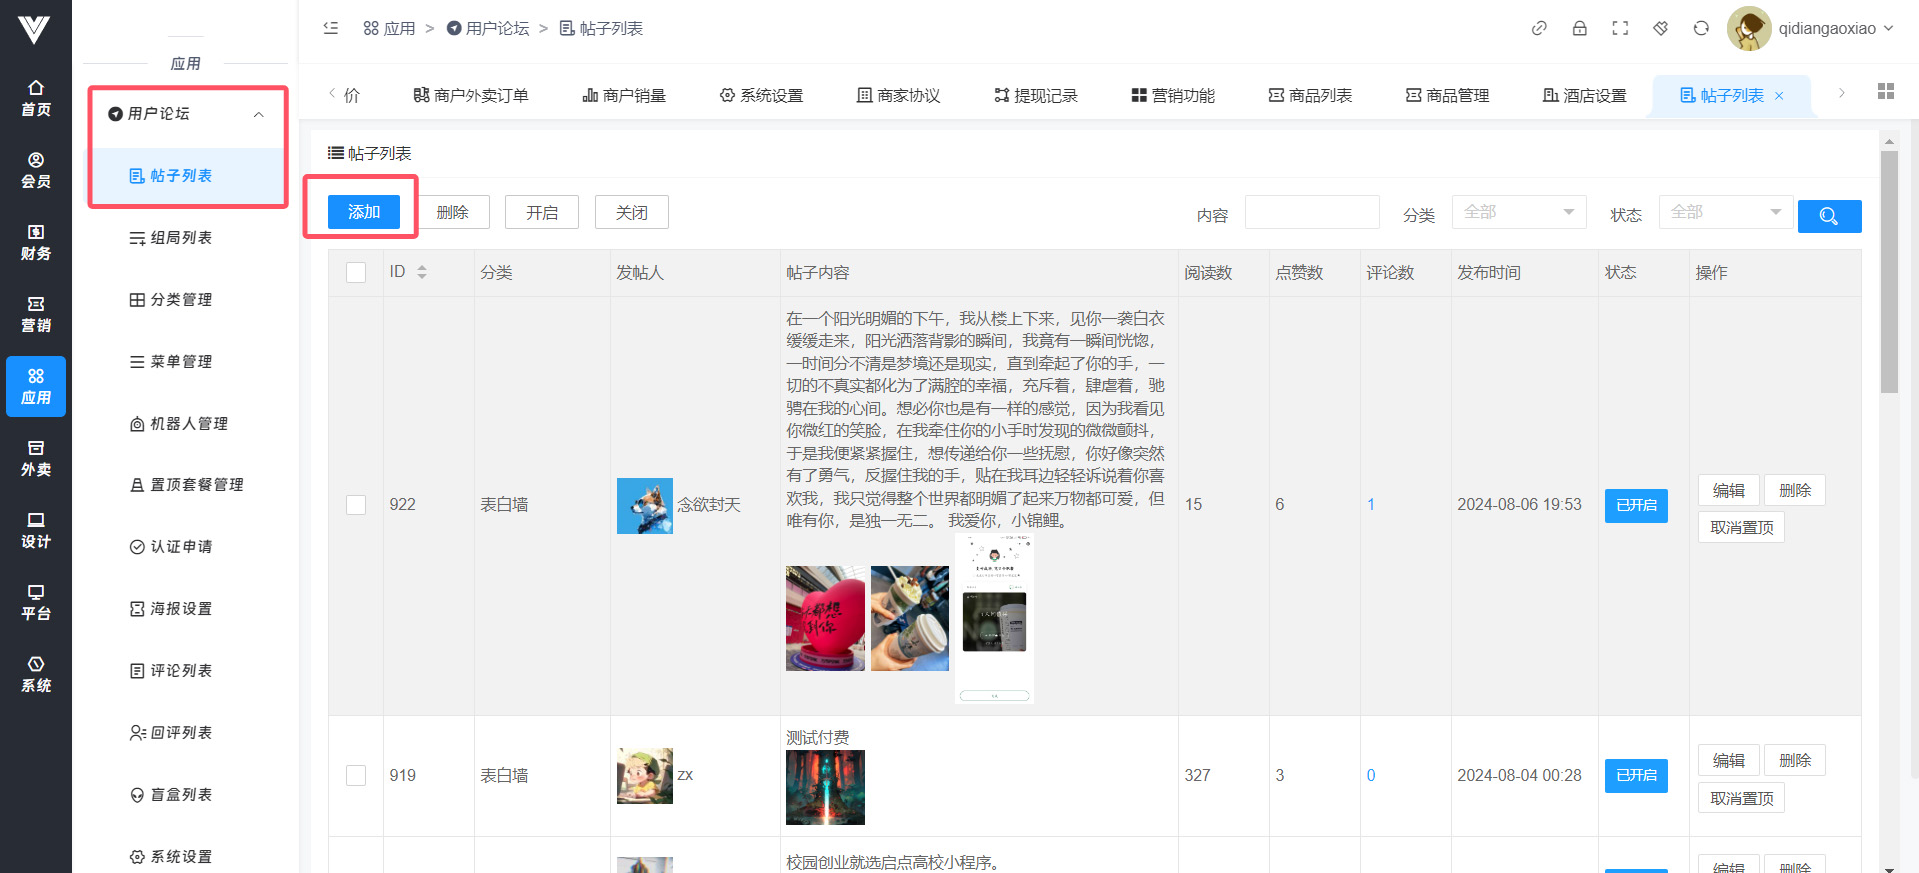Click the refresh icon in top header
This screenshot has height=873, width=1919.
[1700, 28]
